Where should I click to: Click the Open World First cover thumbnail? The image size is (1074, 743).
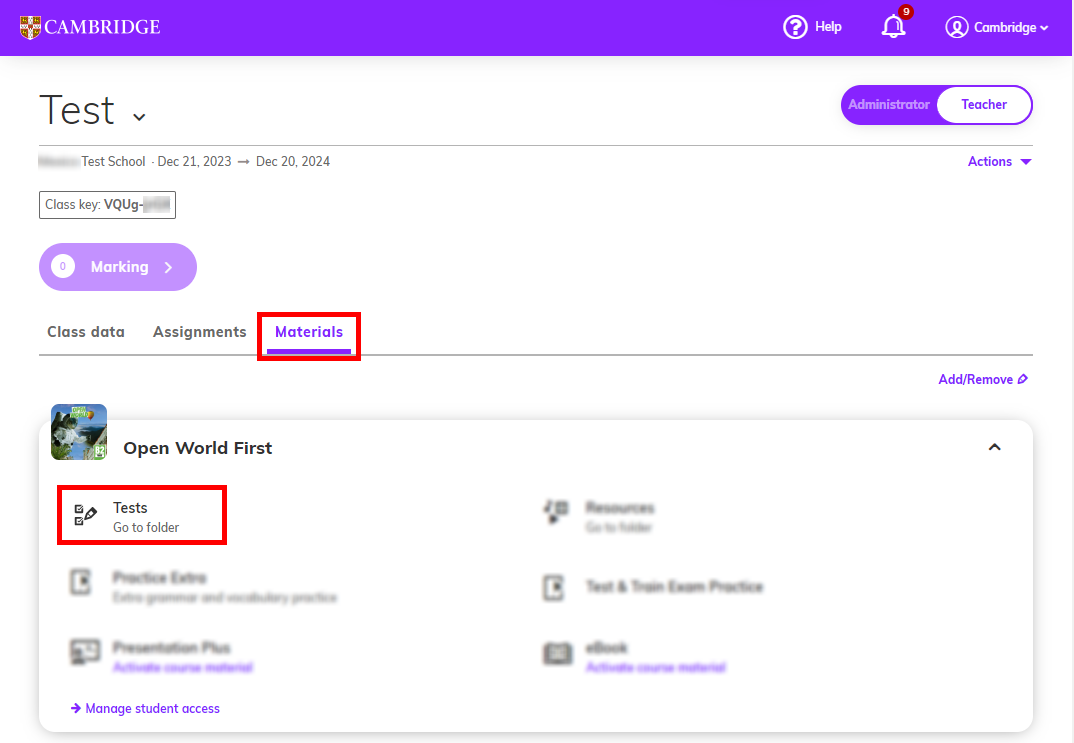(x=79, y=432)
